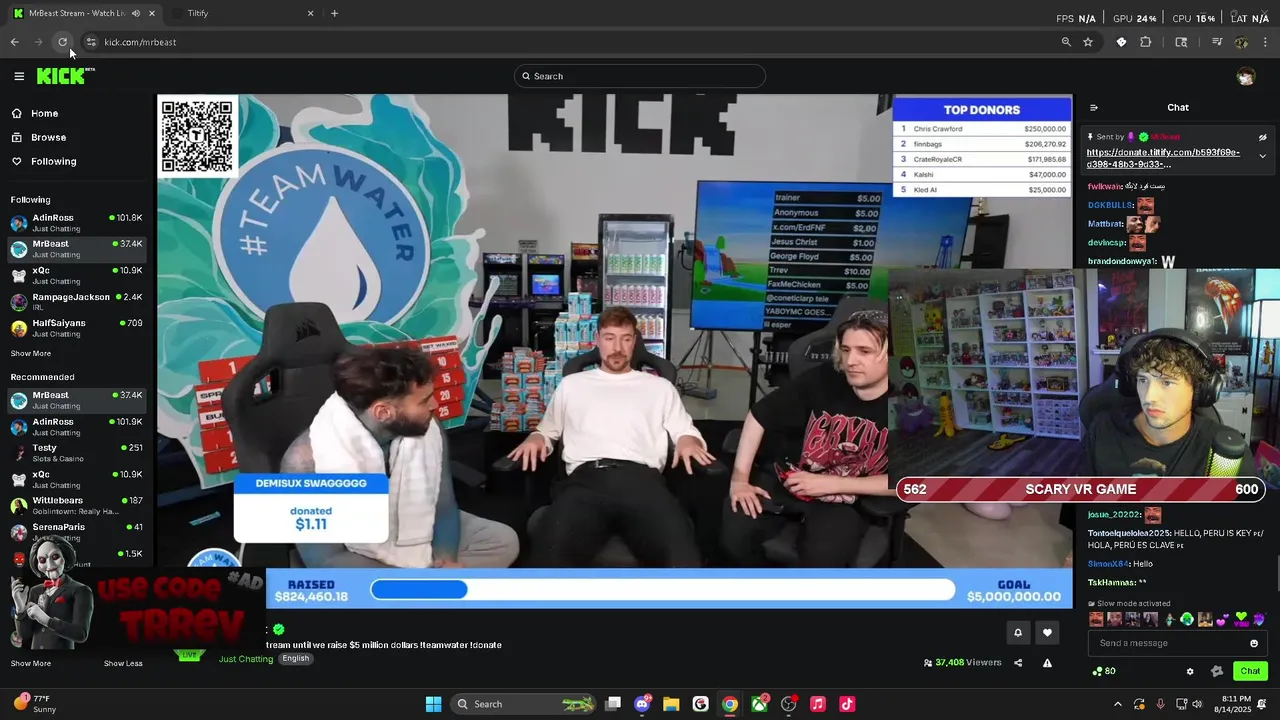Open the Kick hamburger sidebar menu

pos(19,76)
